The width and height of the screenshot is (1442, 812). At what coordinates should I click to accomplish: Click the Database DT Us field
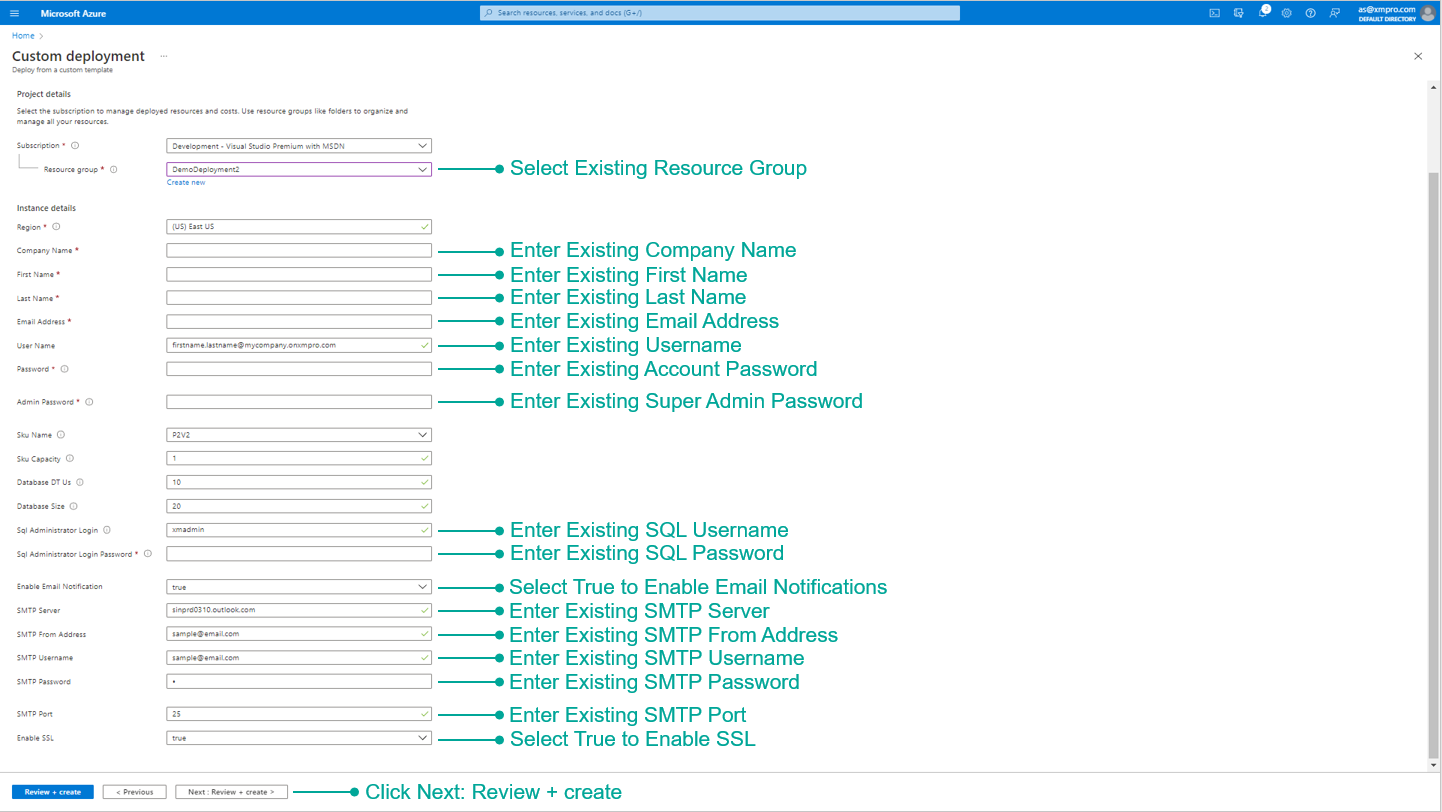point(299,482)
